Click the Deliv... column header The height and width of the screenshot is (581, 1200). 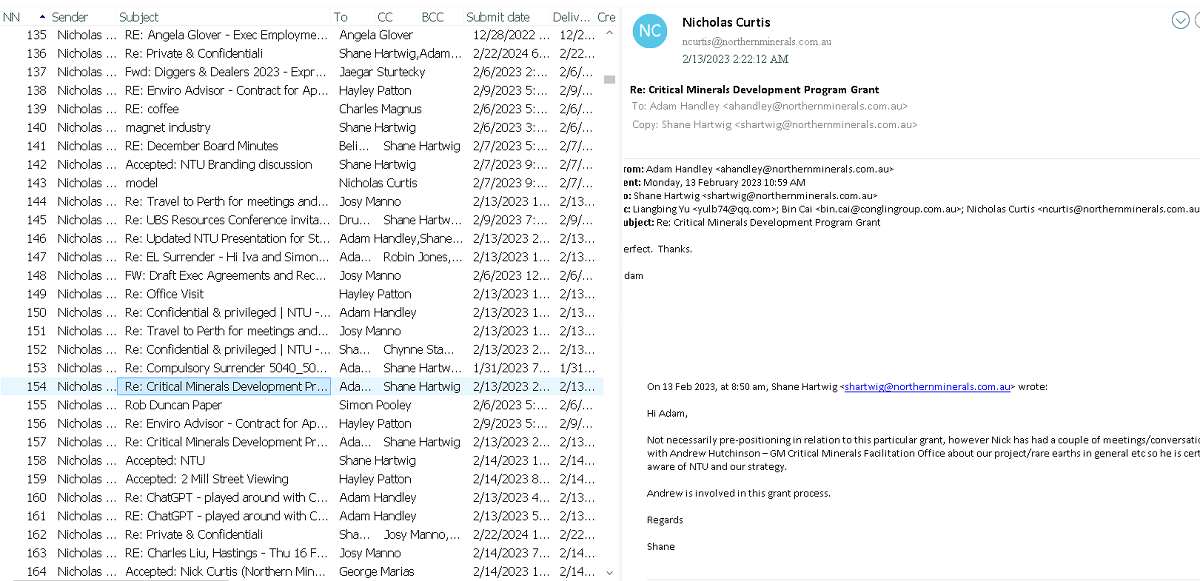coord(571,17)
